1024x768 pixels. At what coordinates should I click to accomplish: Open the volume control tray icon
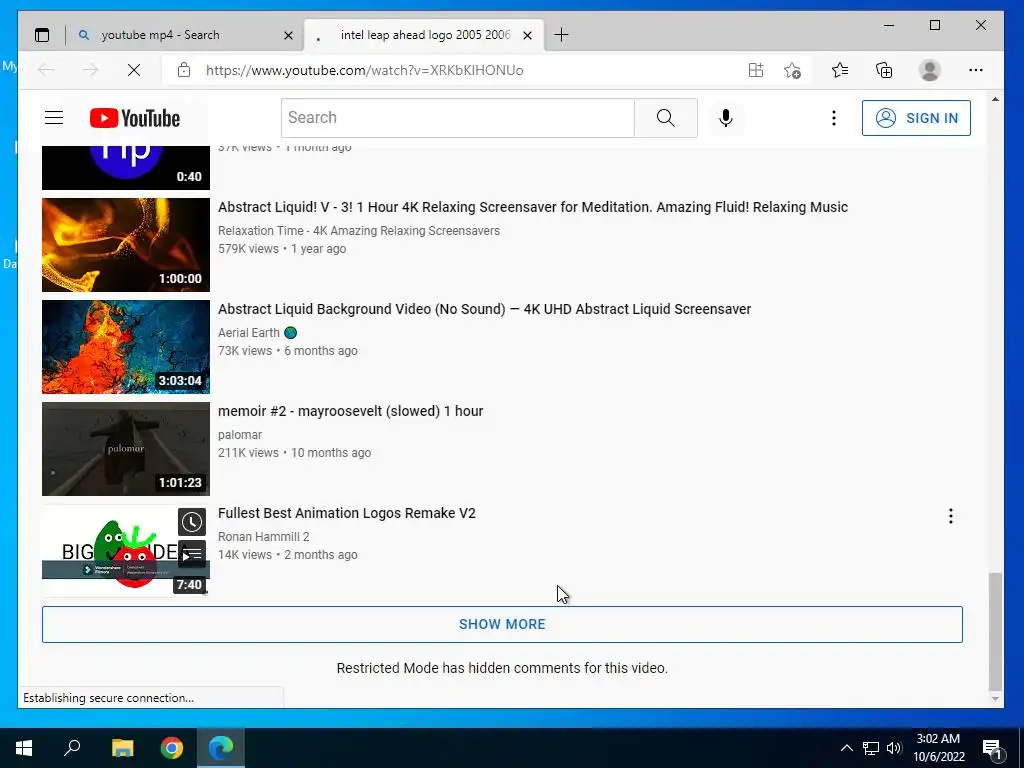(894, 748)
